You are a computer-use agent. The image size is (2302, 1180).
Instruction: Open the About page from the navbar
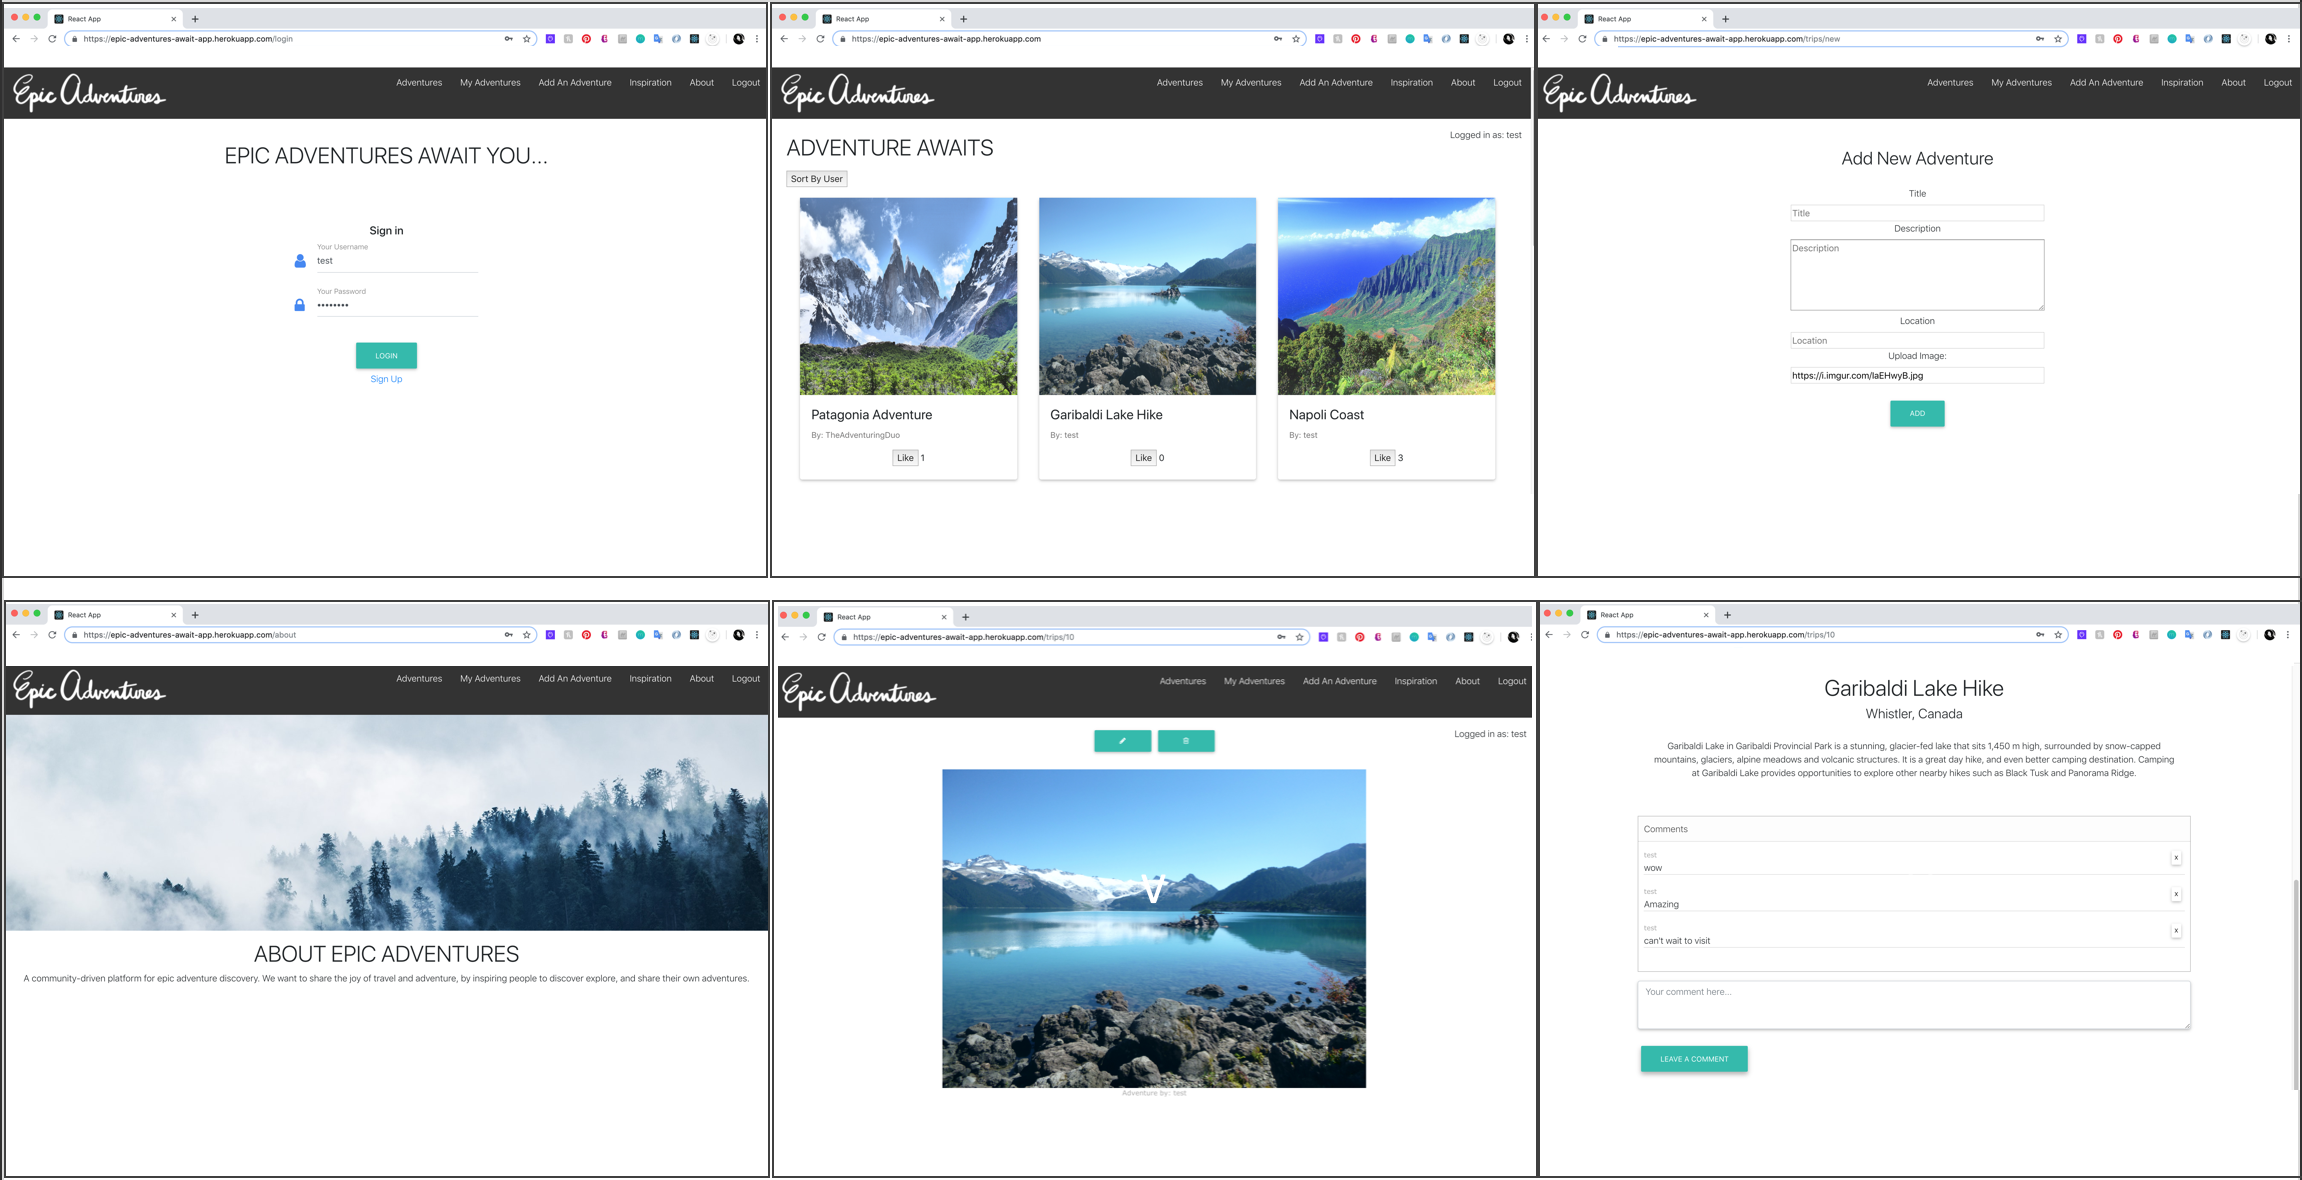pos(701,82)
